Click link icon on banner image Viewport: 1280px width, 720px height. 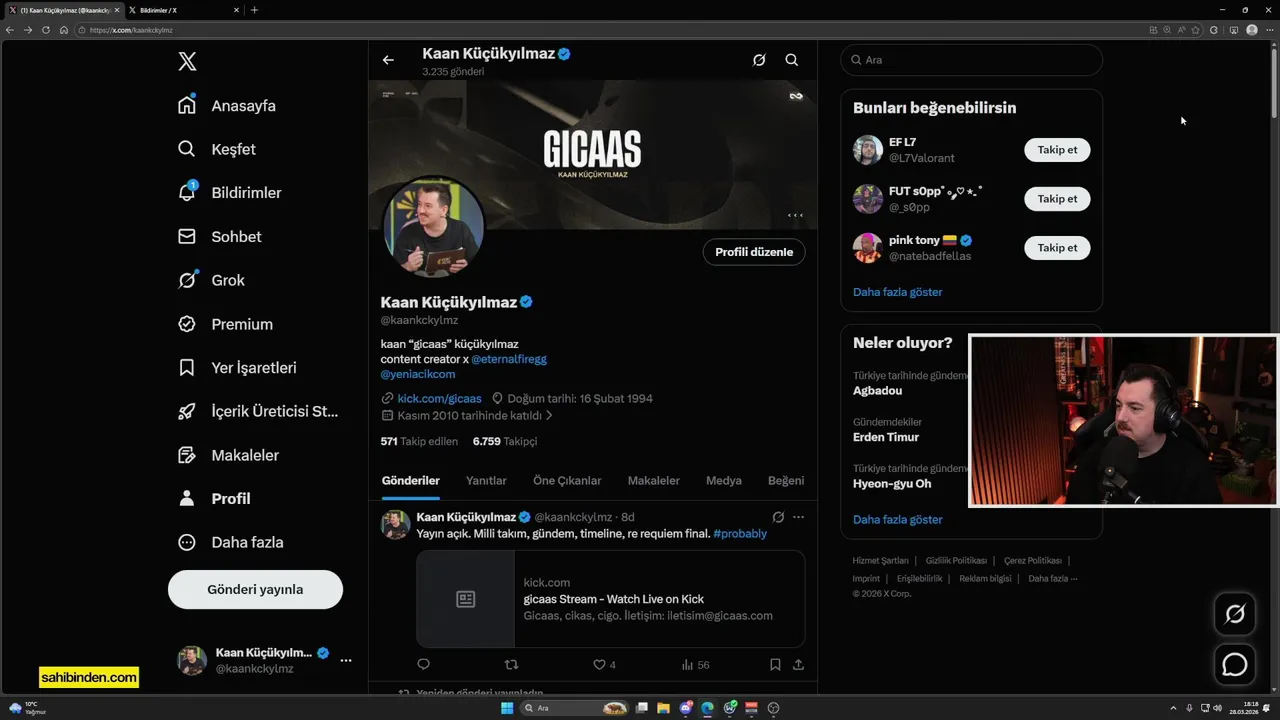click(796, 96)
